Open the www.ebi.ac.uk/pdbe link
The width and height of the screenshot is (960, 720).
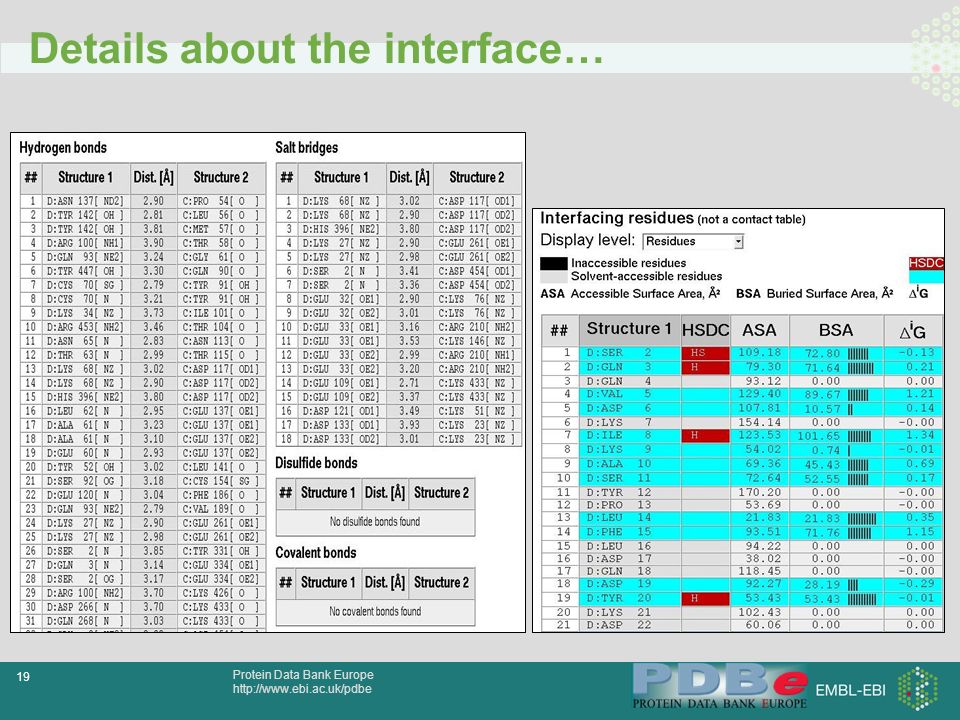click(x=302, y=689)
